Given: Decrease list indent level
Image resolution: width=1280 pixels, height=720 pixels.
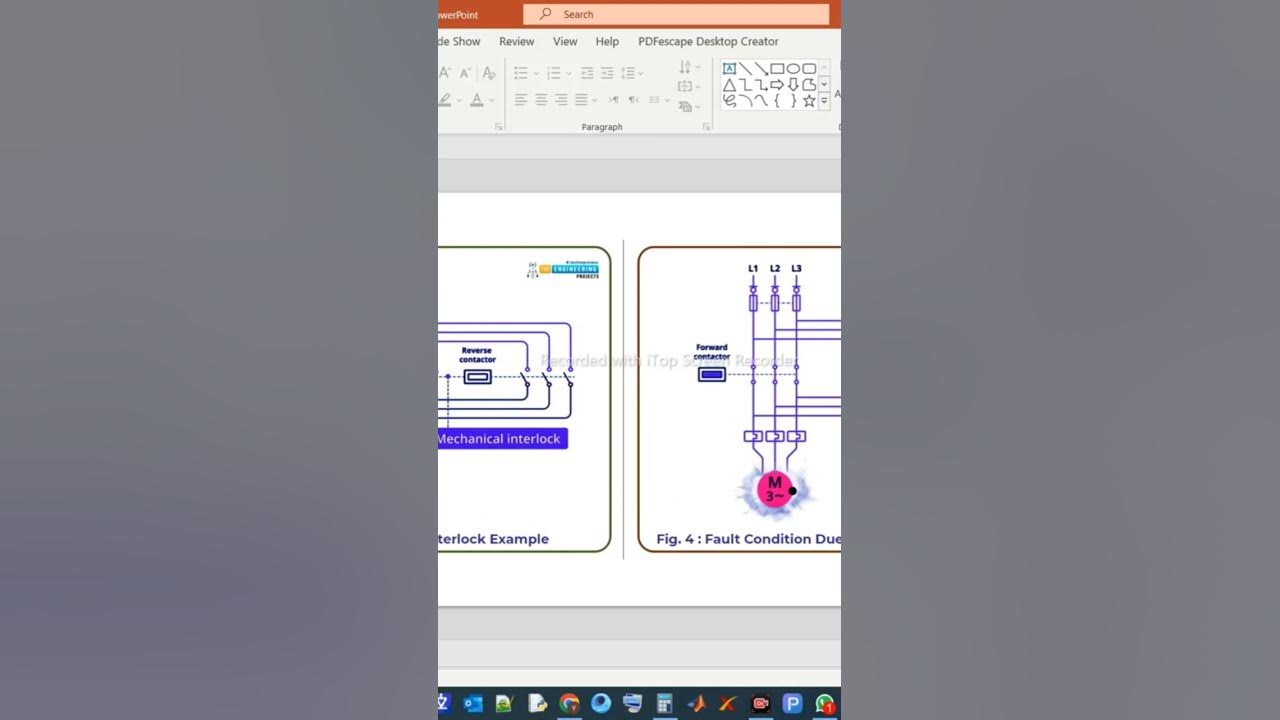Looking at the screenshot, I should pos(587,73).
